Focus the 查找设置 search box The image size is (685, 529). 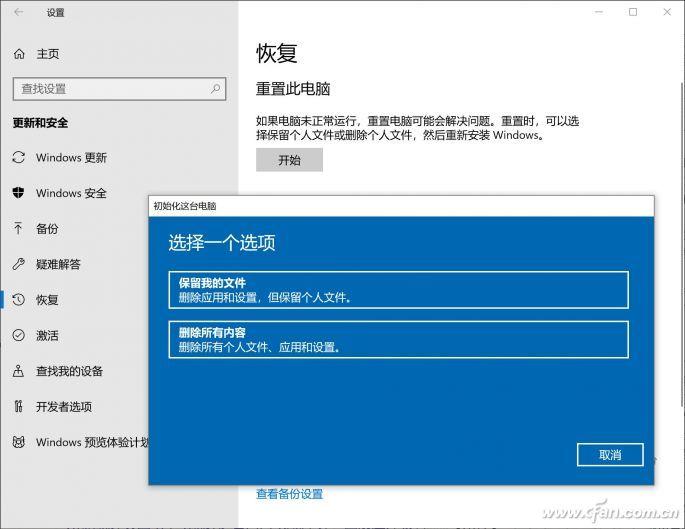(119, 89)
